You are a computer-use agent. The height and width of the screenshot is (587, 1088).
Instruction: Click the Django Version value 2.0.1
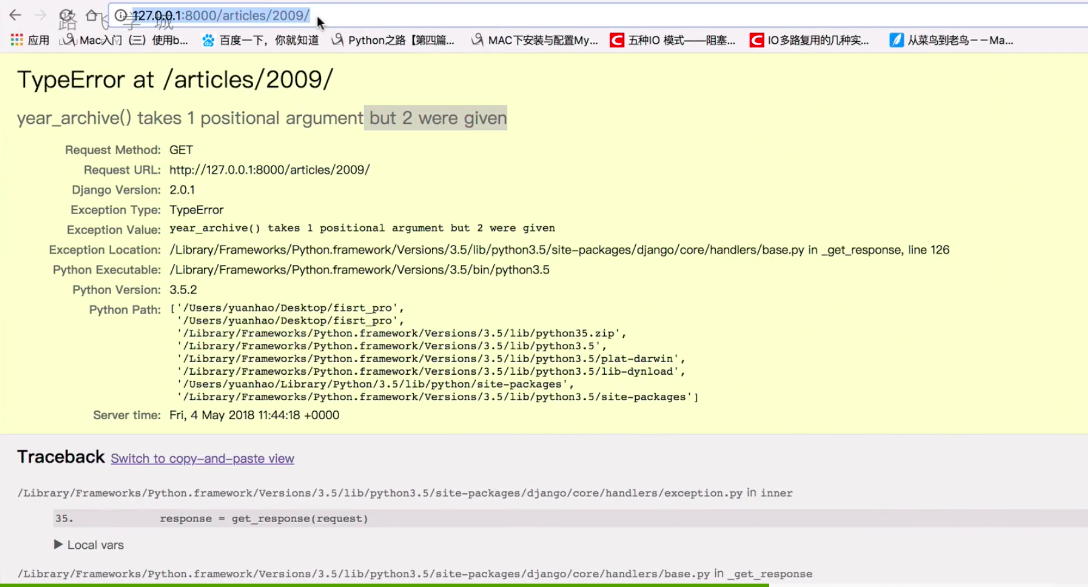182,189
